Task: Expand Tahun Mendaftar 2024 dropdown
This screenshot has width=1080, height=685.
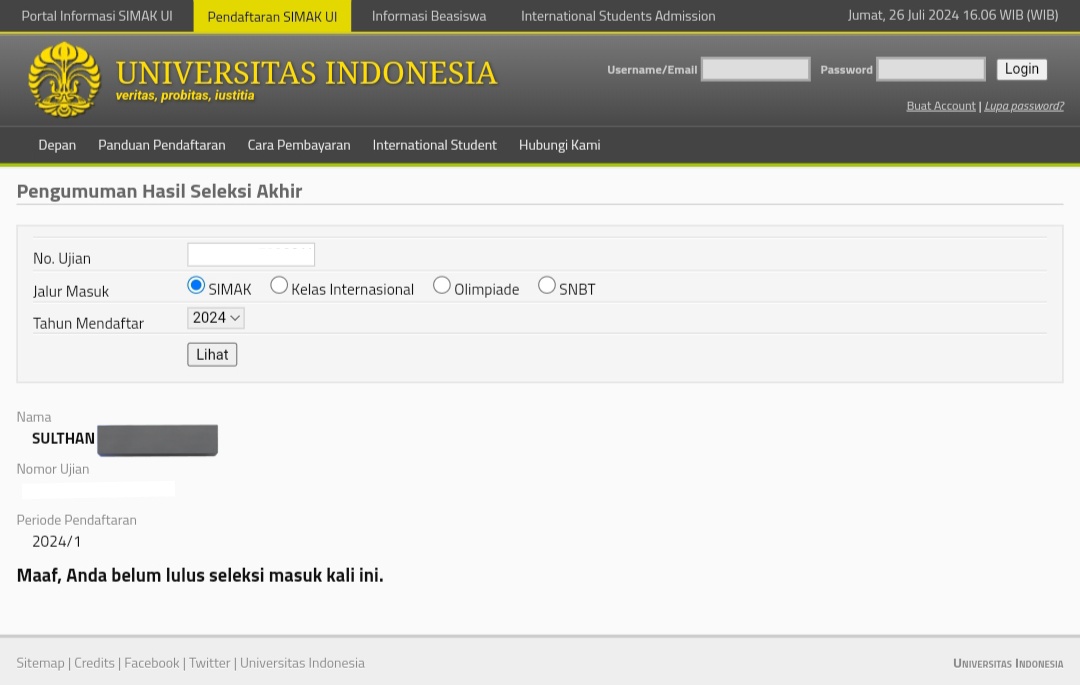Action: (216, 317)
